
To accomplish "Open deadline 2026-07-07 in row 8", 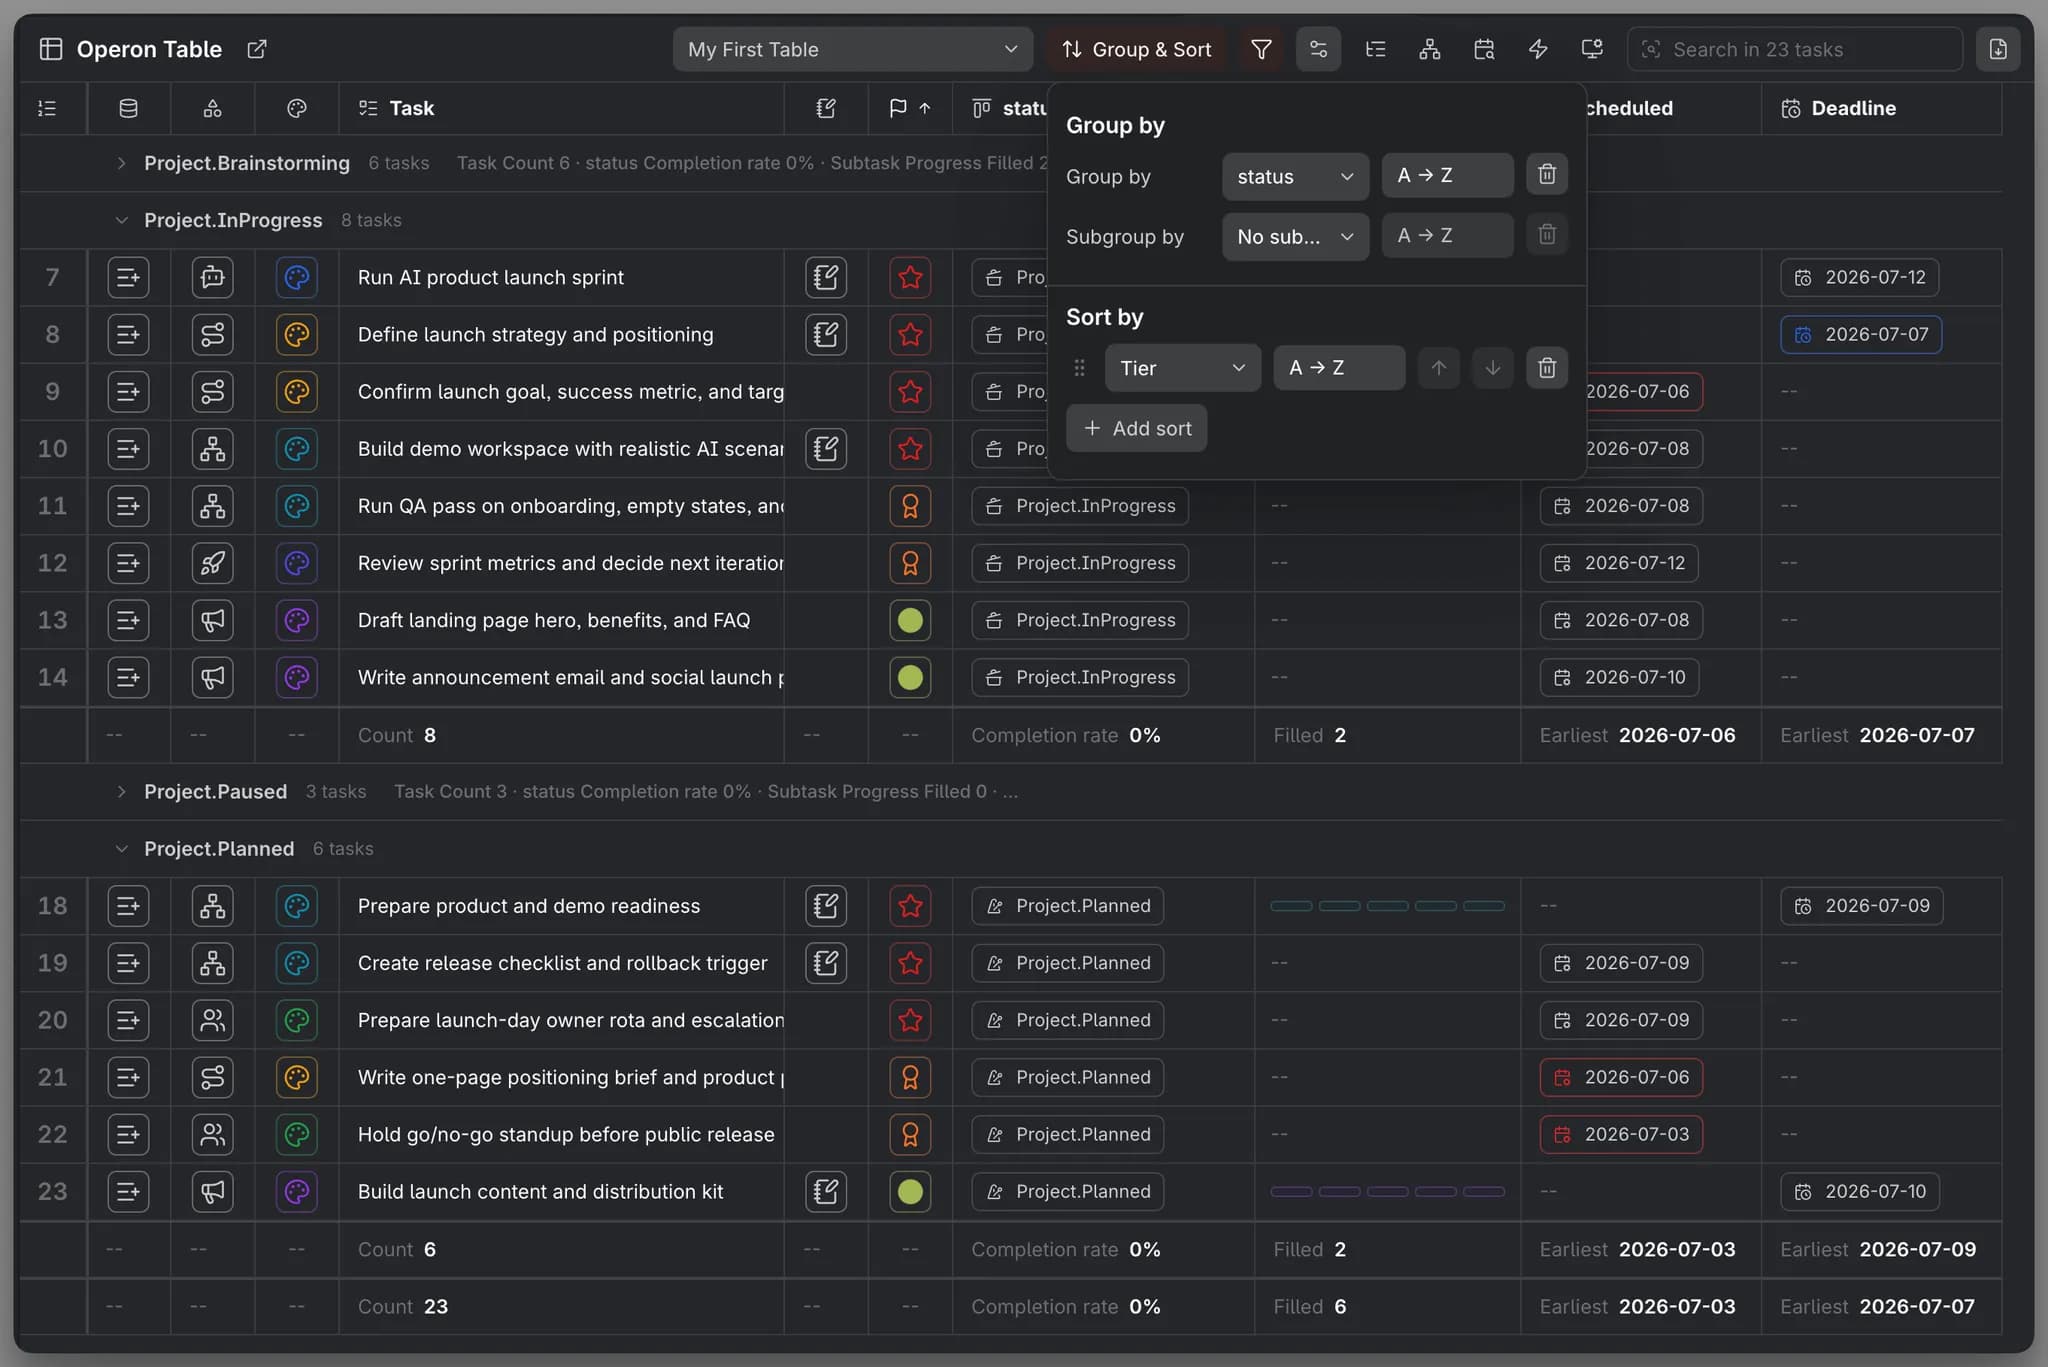I will (x=1861, y=334).
